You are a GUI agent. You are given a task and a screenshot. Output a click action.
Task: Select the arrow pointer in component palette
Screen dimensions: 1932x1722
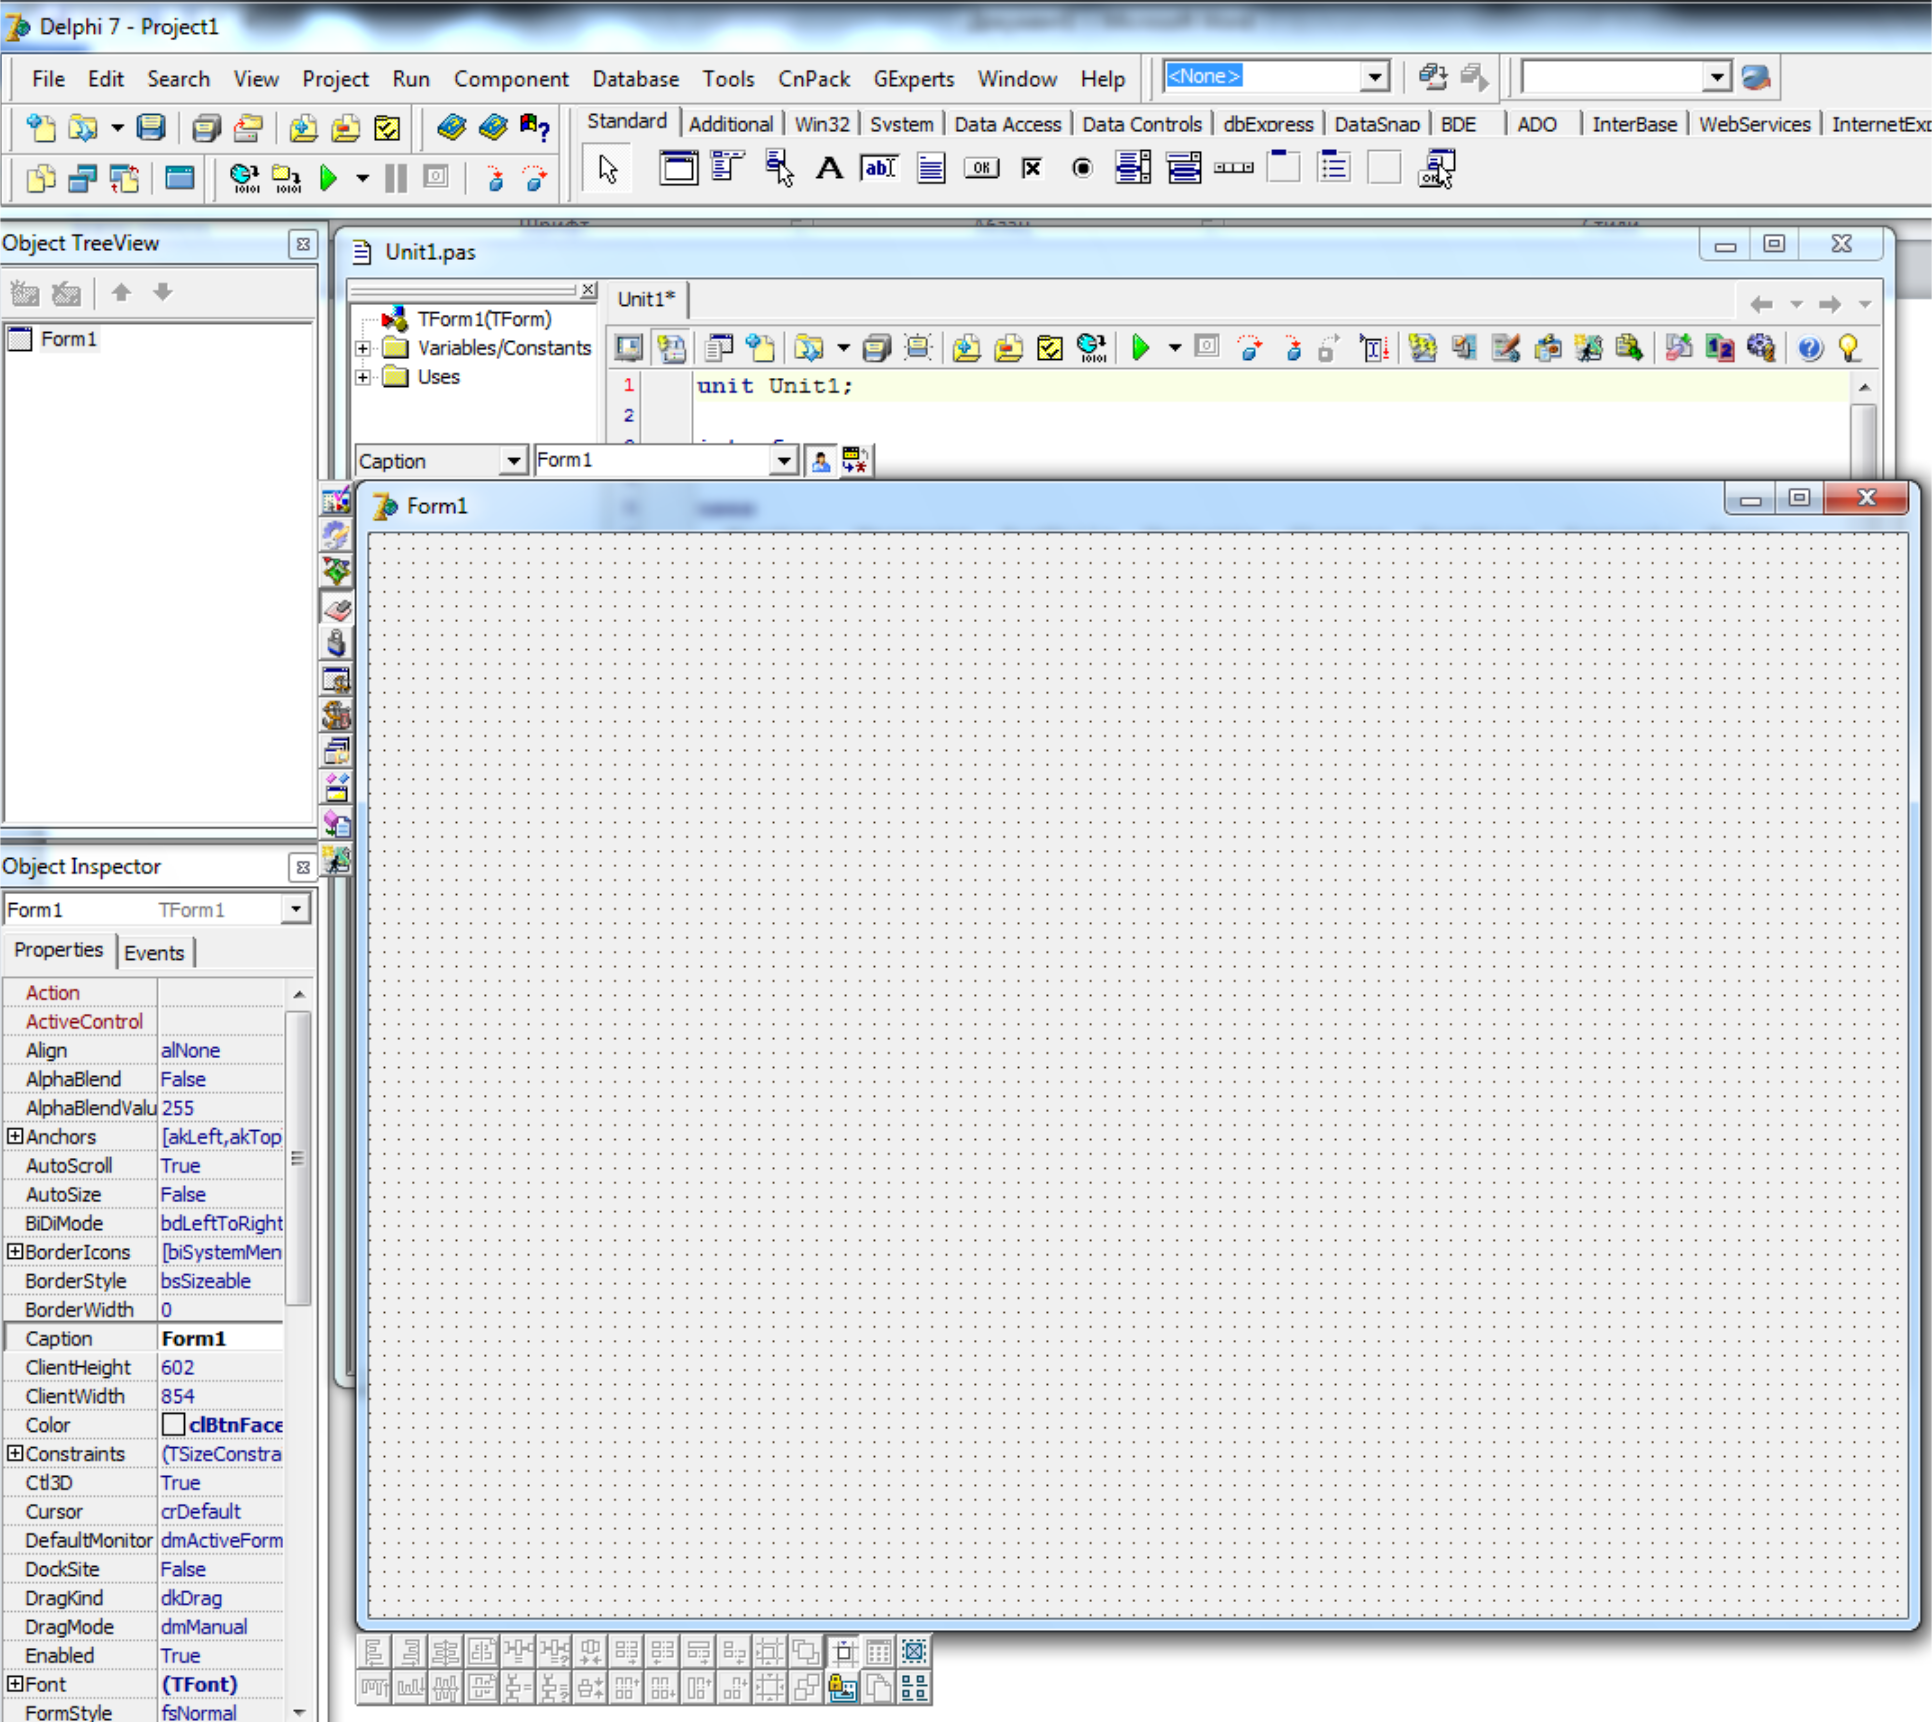608,169
